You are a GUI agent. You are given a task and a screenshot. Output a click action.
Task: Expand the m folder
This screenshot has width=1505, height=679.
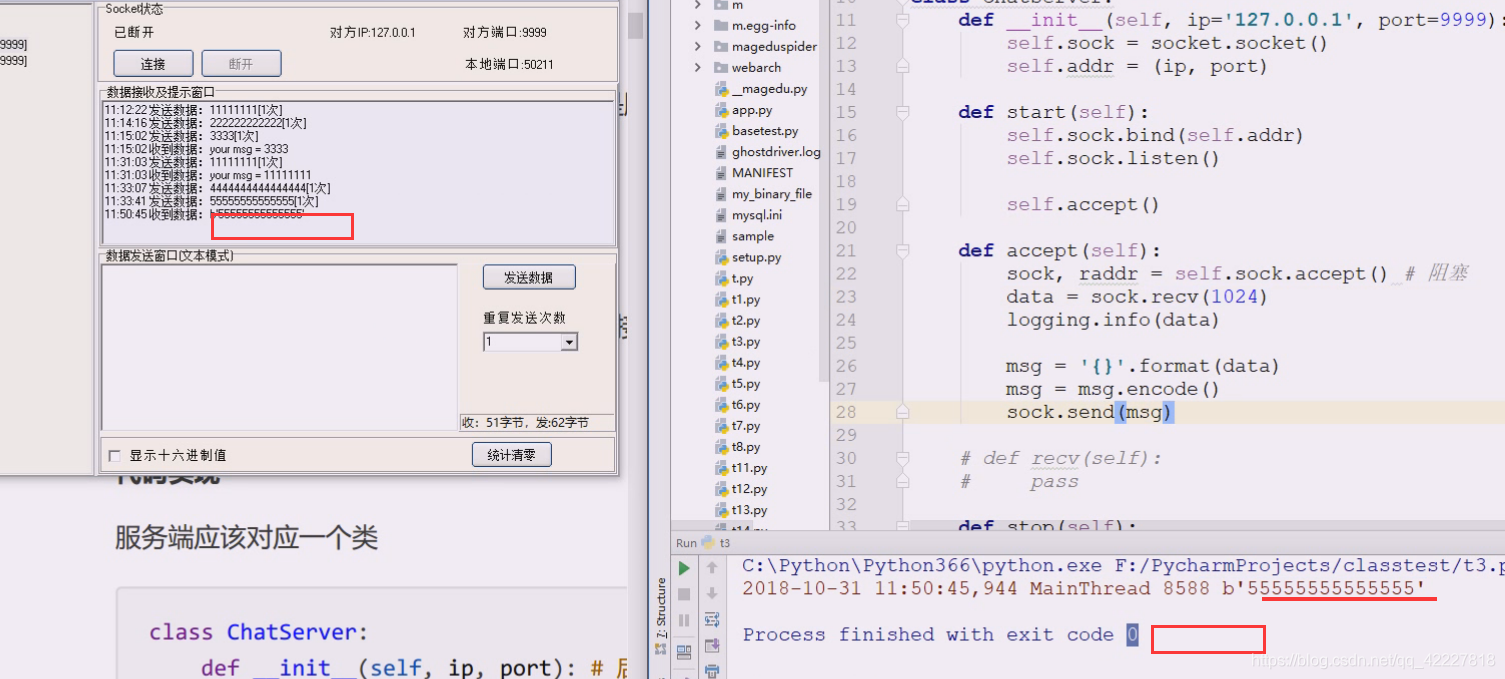click(697, 5)
